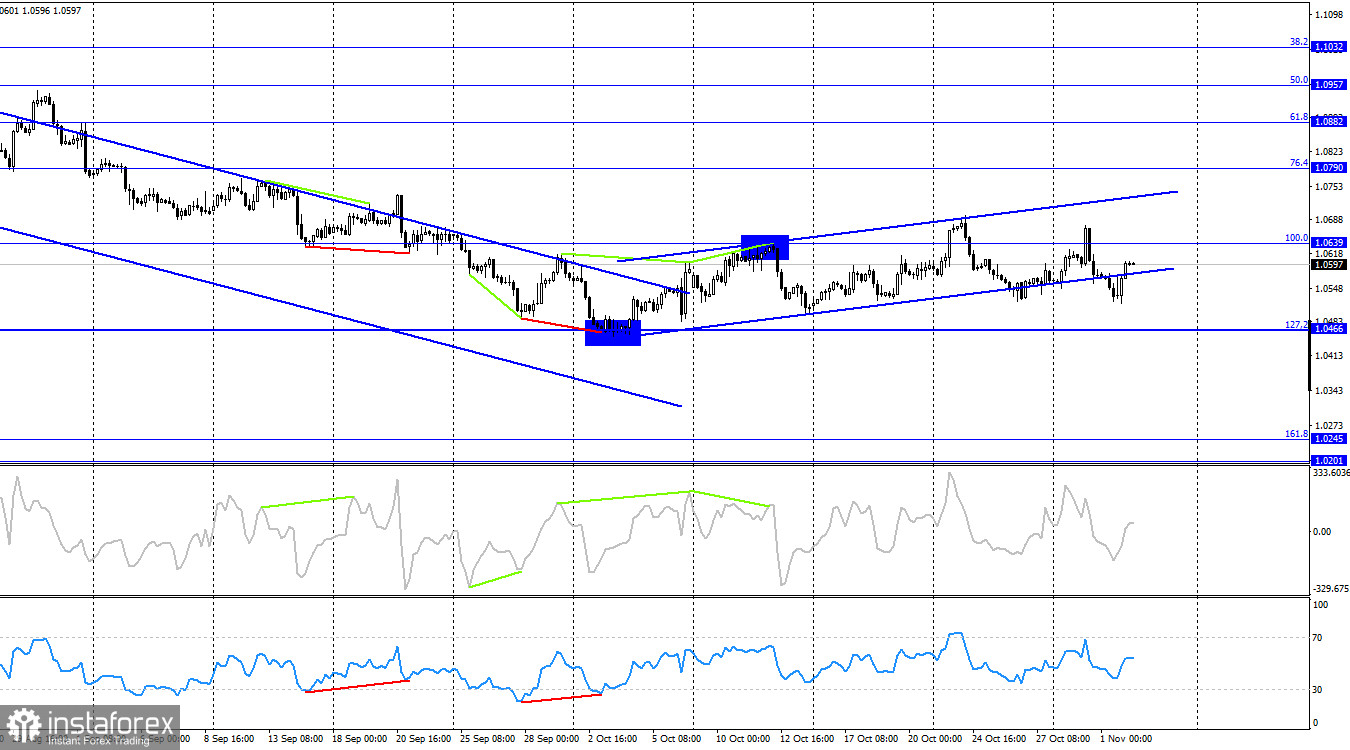The image size is (1350, 750).
Task: Click the 1.0201 price label
Action: (x=1329, y=460)
